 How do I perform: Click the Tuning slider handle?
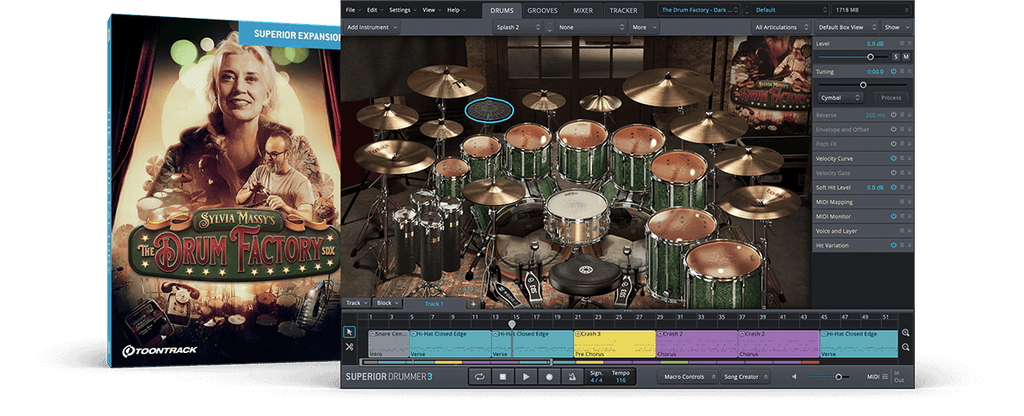863,85
